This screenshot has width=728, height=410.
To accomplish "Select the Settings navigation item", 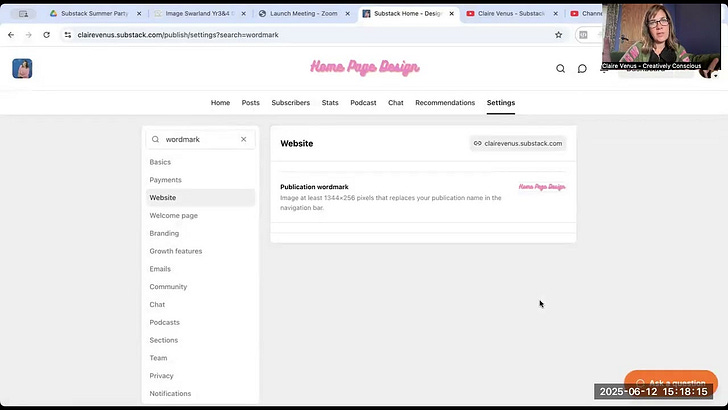I will coord(500,103).
